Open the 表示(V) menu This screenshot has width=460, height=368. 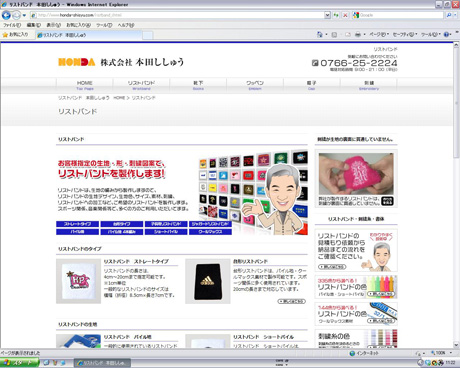click(x=53, y=25)
